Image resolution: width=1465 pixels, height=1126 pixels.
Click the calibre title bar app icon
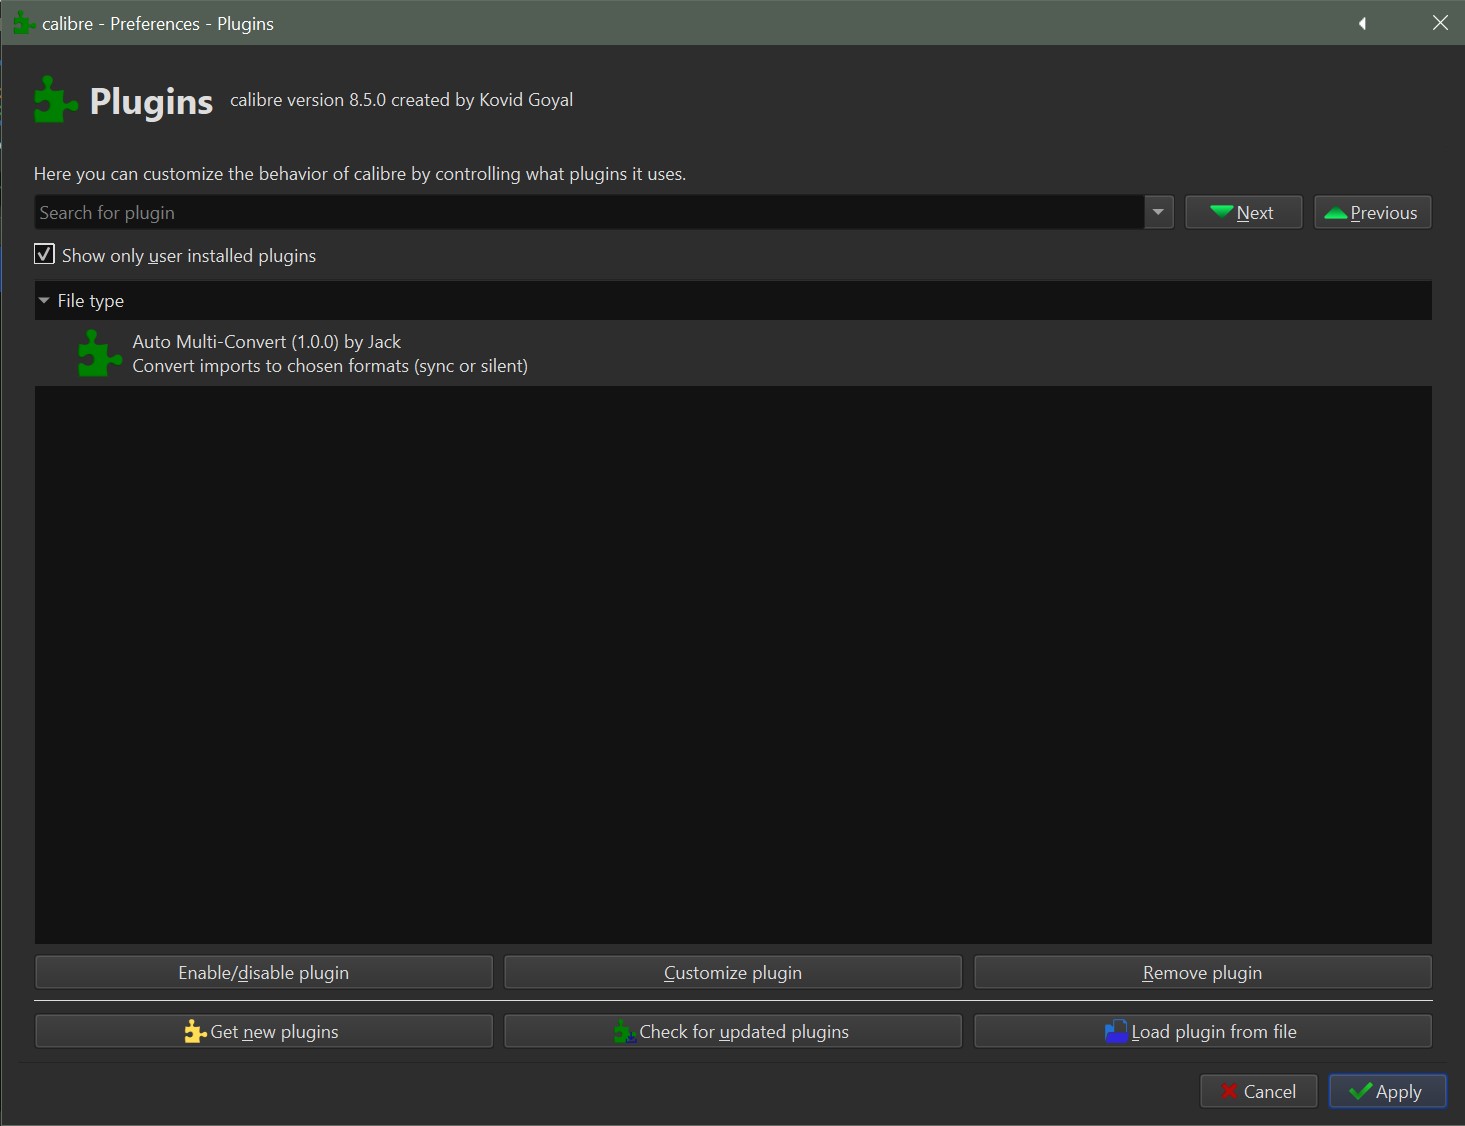pyautogui.click(x=24, y=23)
